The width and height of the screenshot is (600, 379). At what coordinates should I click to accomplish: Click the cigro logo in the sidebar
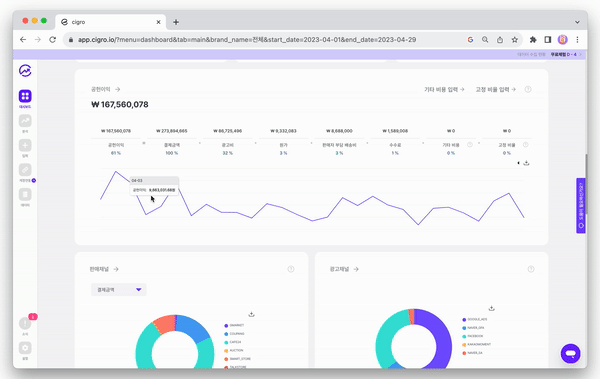(x=25, y=71)
